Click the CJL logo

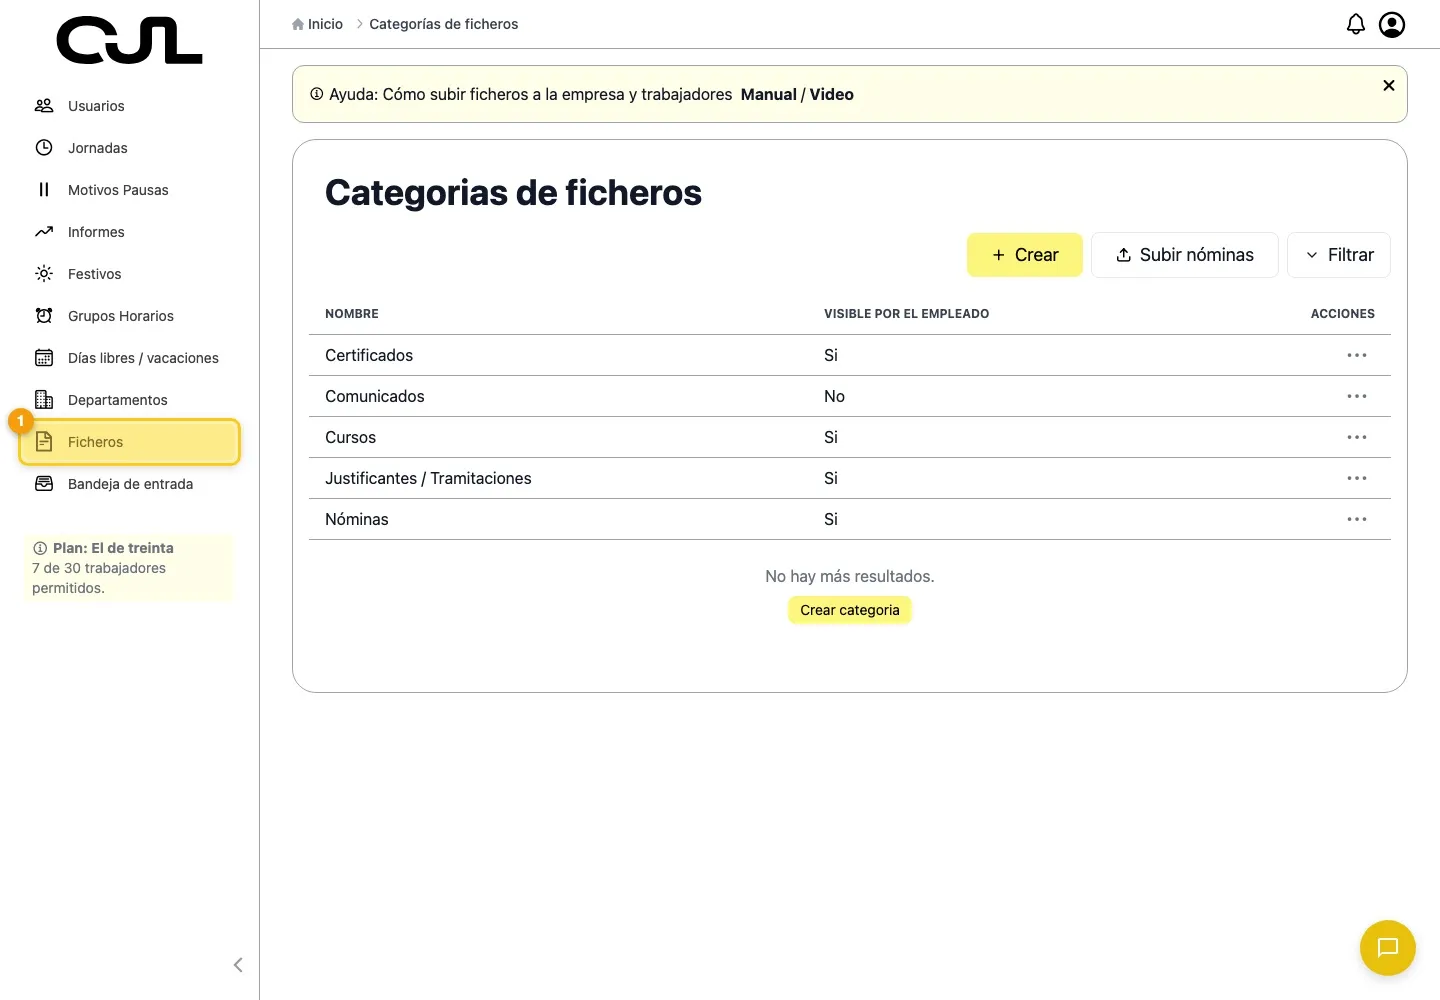[129, 41]
